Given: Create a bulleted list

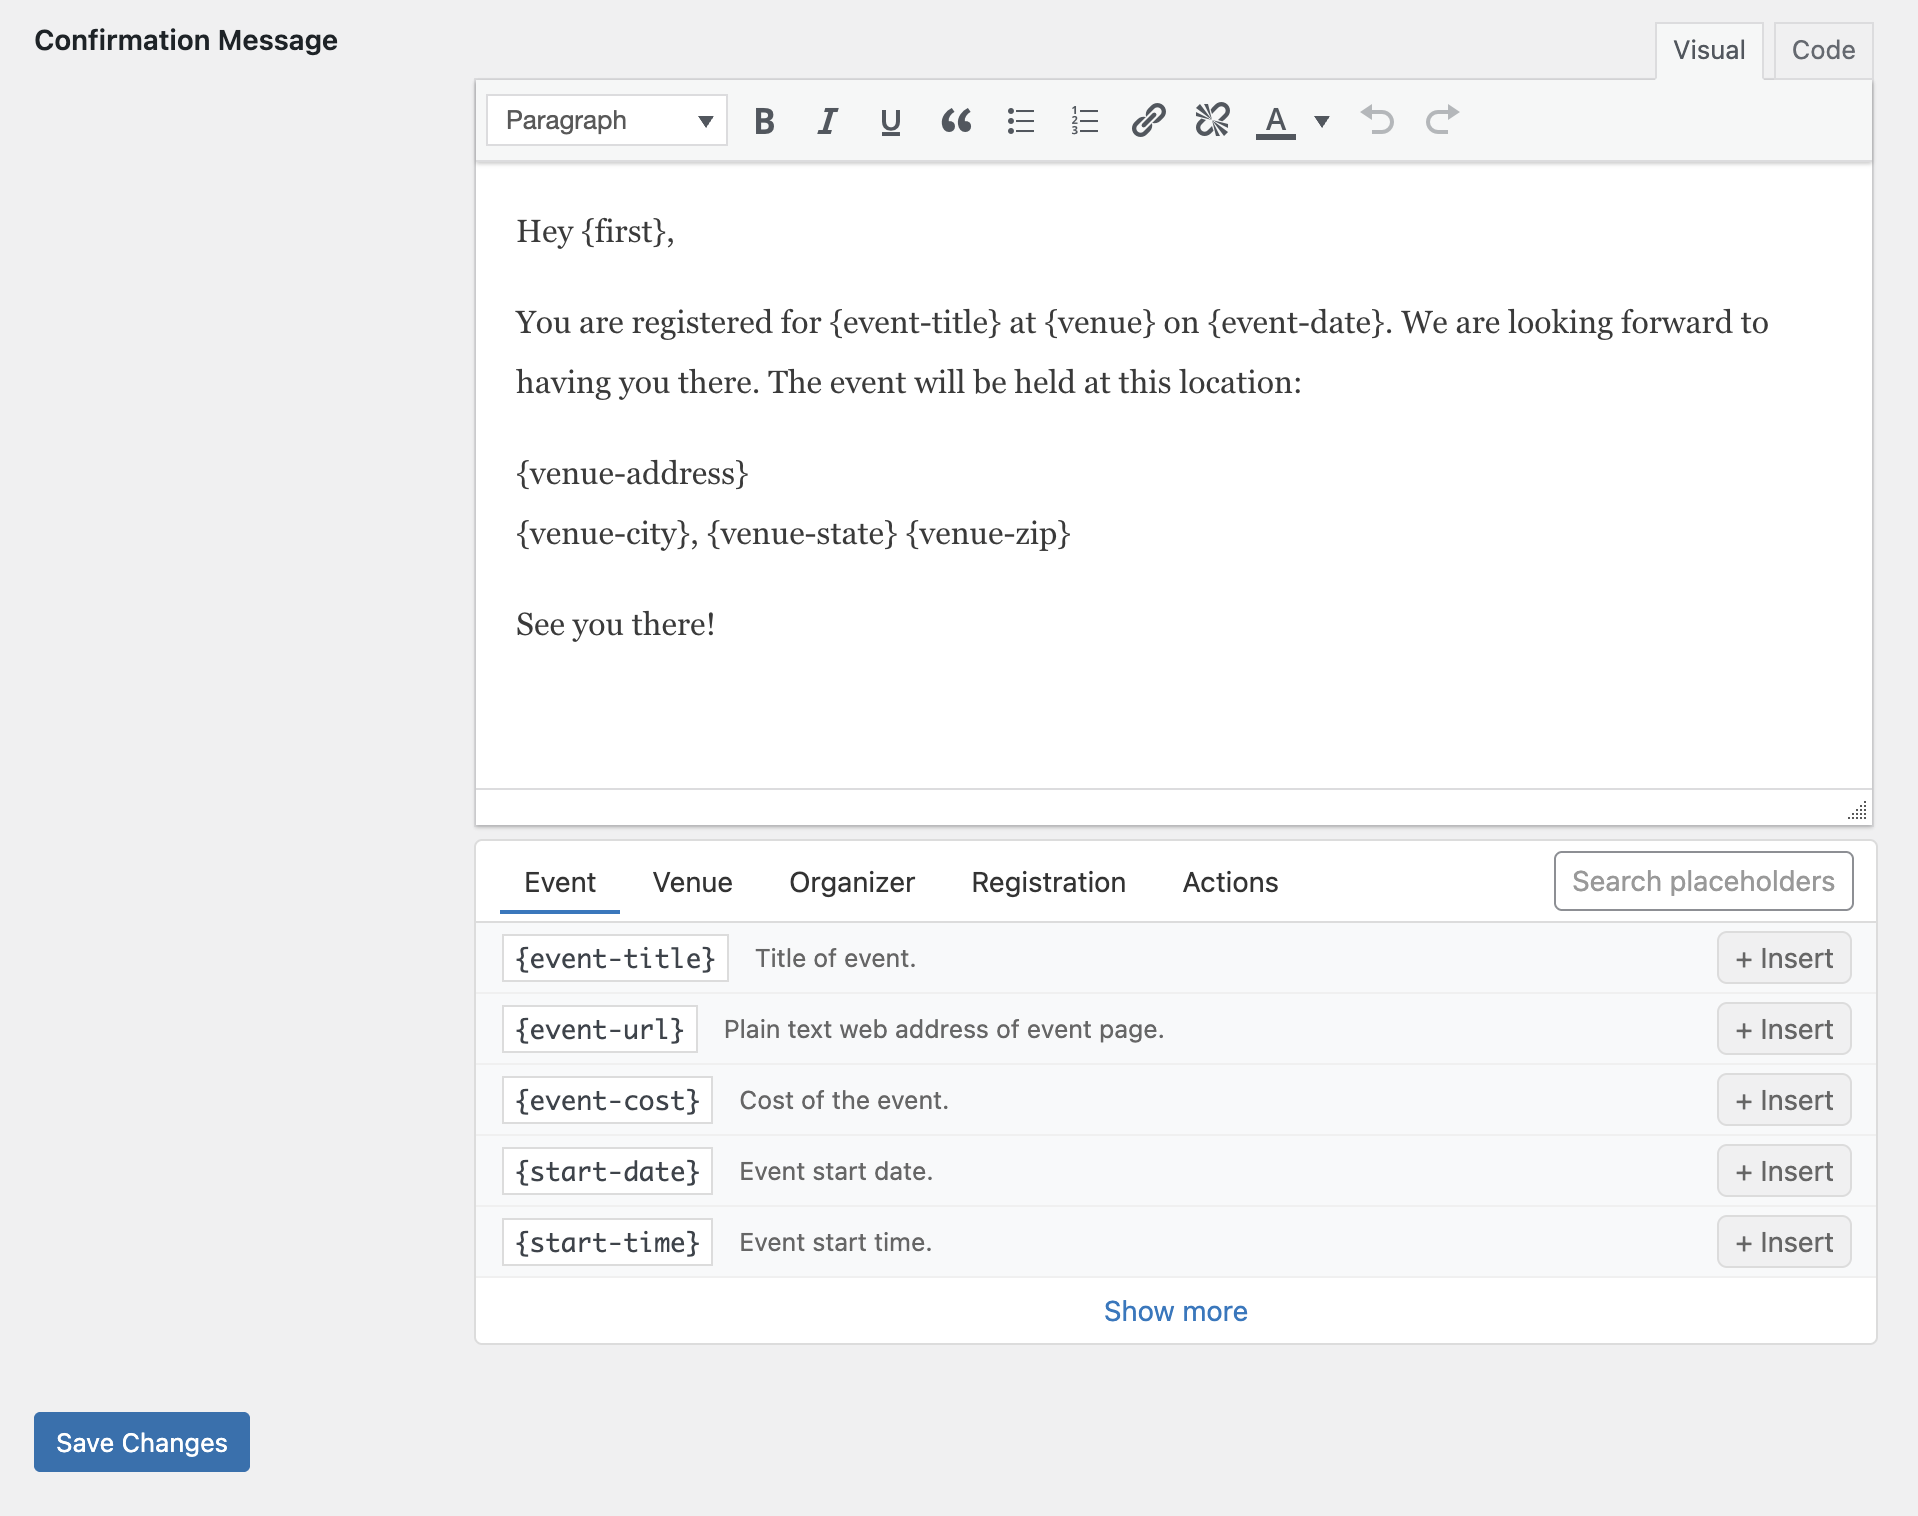Looking at the screenshot, I should pos(1020,121).
